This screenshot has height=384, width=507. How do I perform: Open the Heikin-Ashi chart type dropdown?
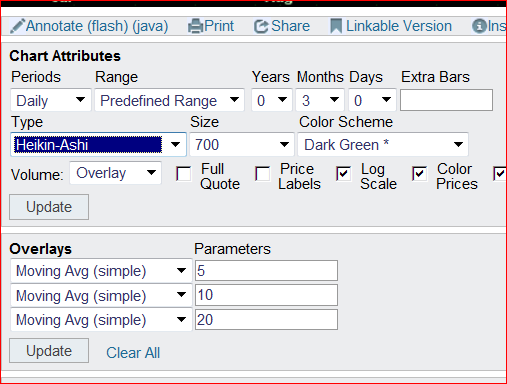point(98,145)
